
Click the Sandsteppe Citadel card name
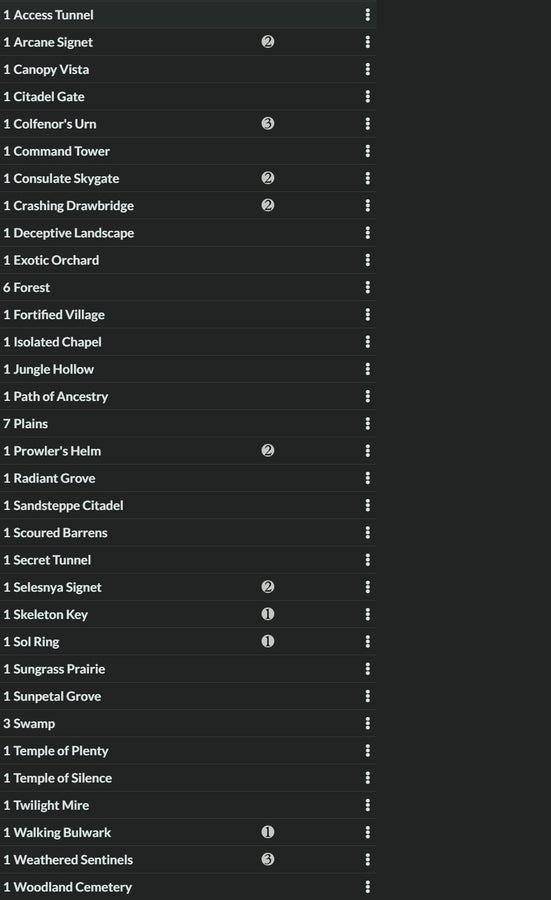pos(68,506)
